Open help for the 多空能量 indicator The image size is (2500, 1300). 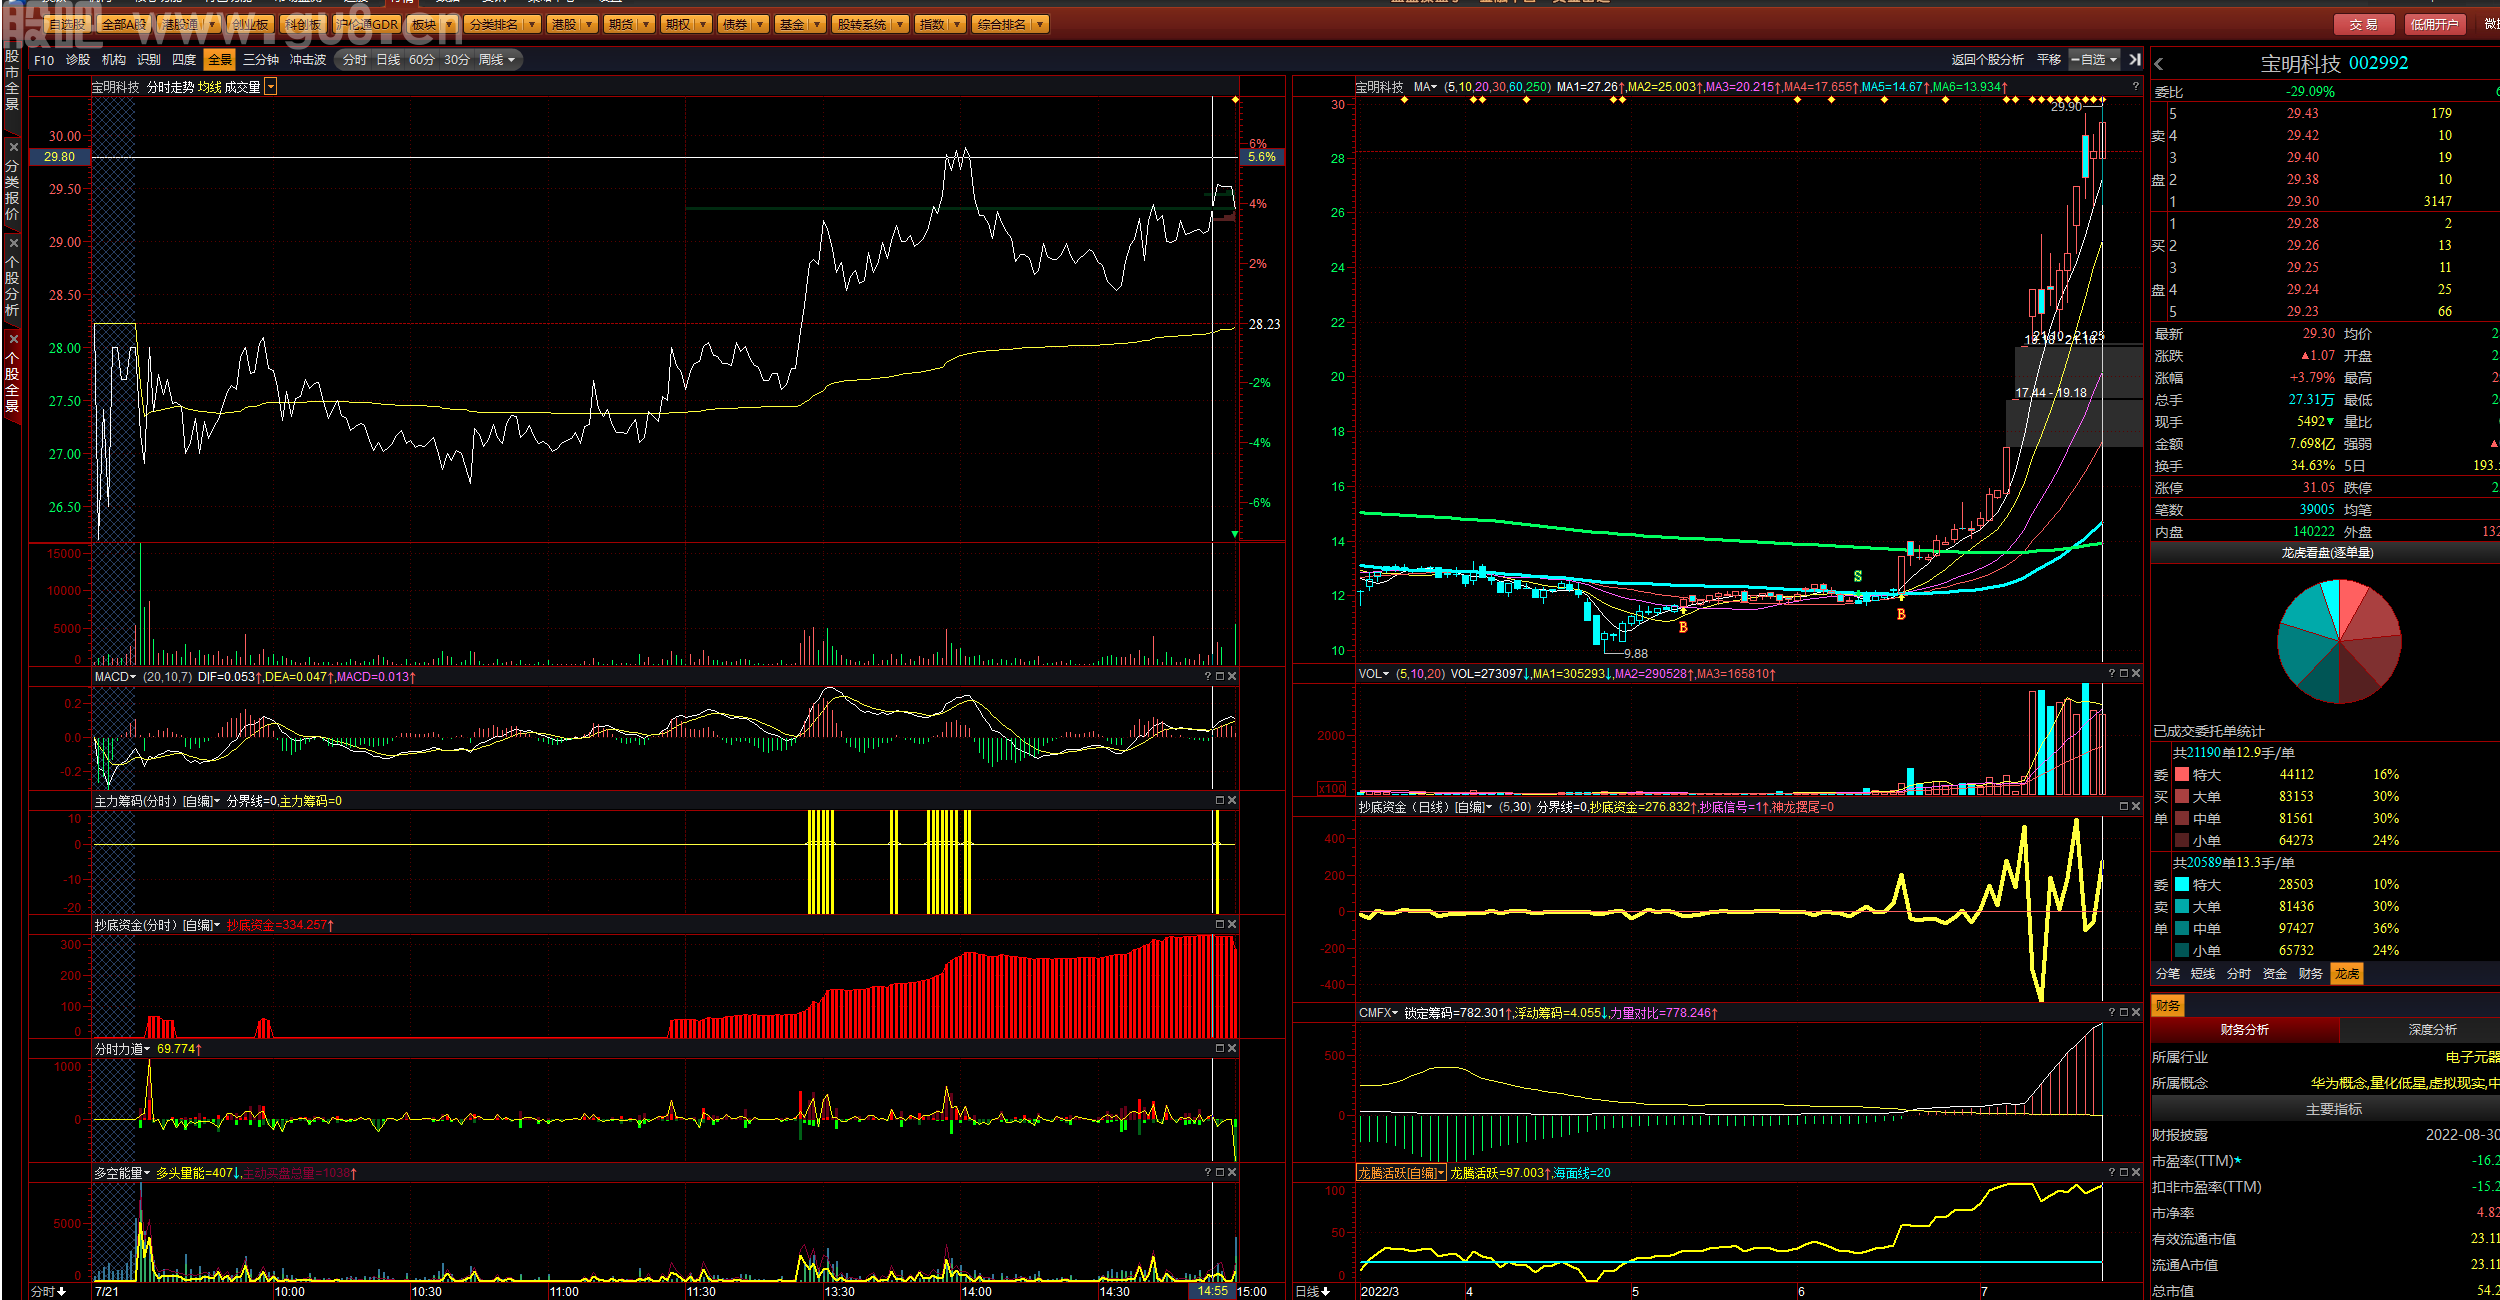[1208, 1173]
